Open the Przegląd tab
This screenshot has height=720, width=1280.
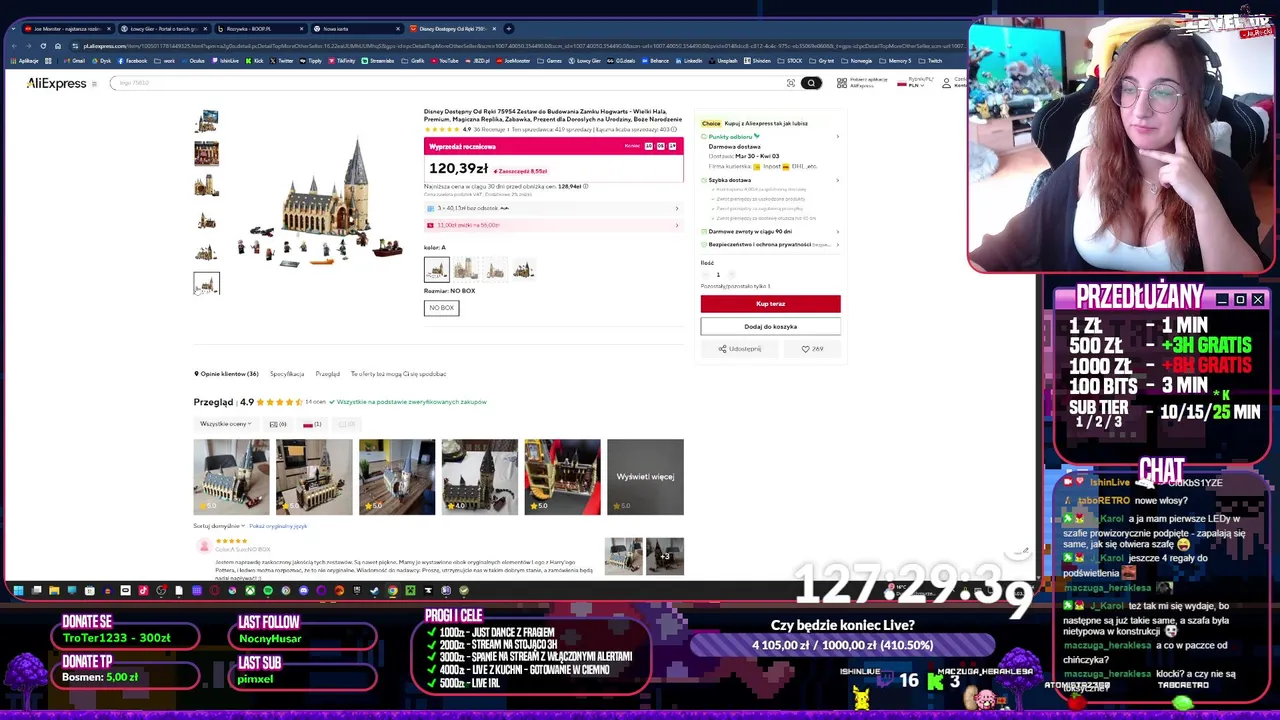coord(327,374)
